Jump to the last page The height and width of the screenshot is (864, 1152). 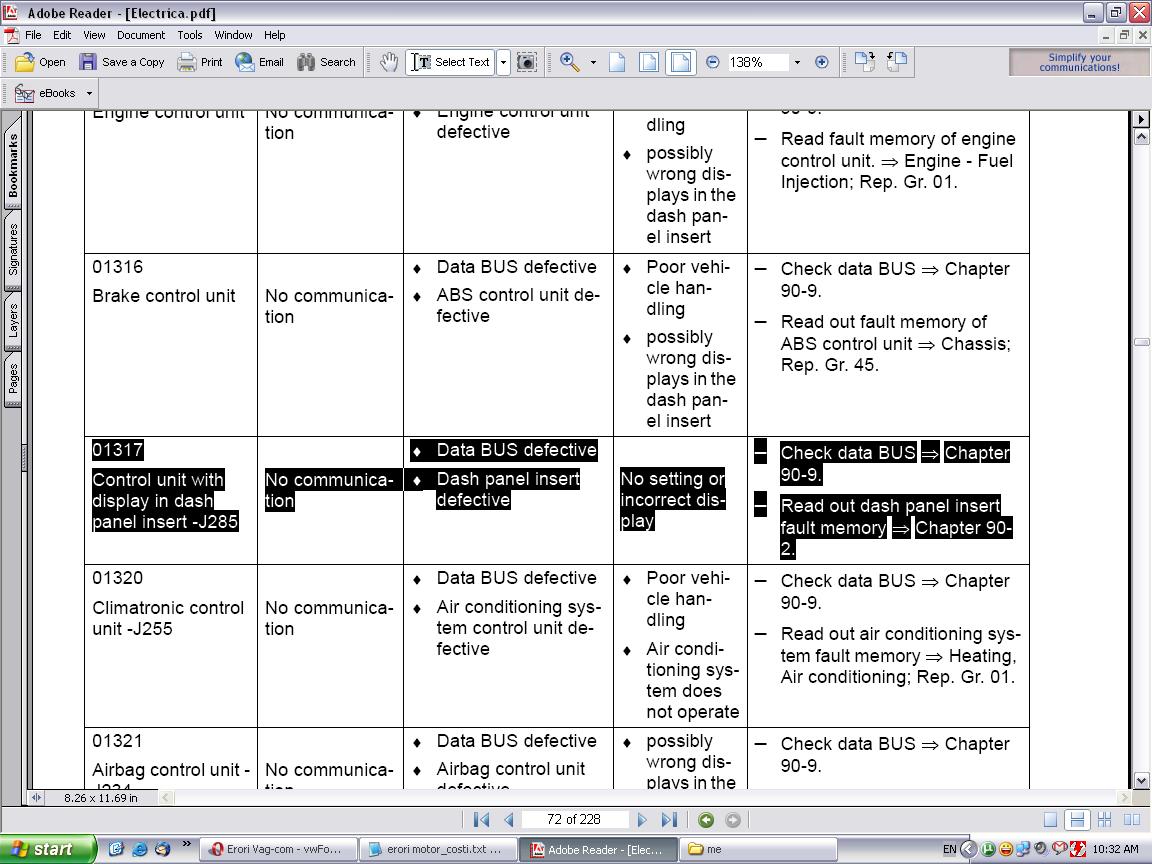[669, 820]
